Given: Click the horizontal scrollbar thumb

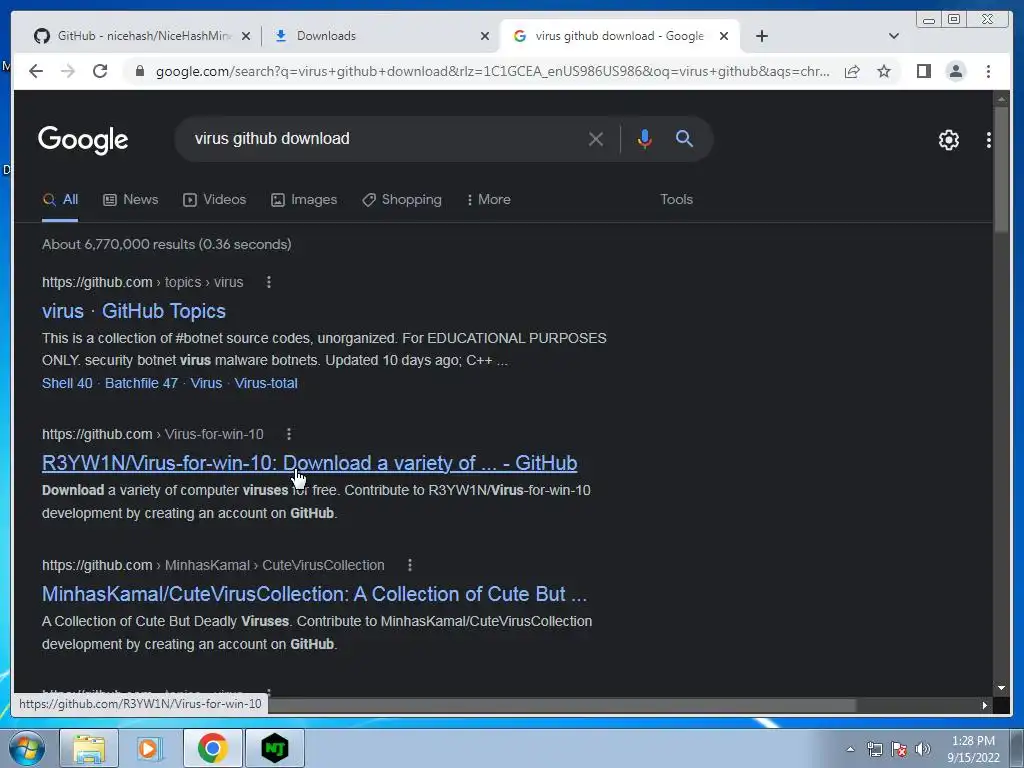Looking at the screenshot, I should pos(562,705).
